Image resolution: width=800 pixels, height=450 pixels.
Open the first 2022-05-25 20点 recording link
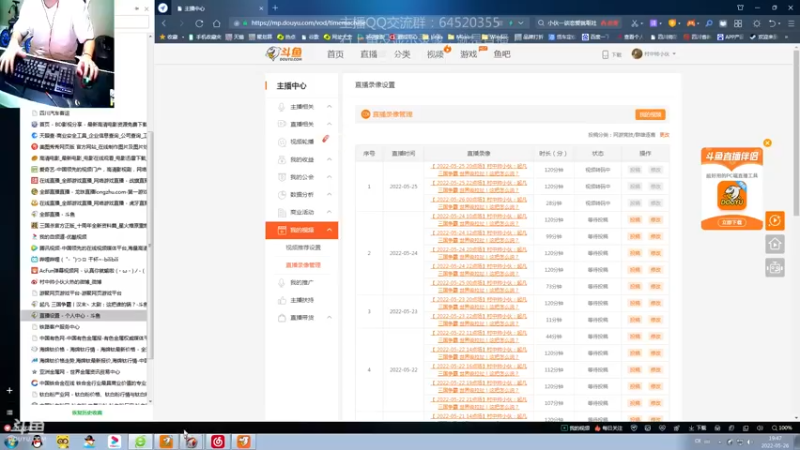[x=479, y=169]
